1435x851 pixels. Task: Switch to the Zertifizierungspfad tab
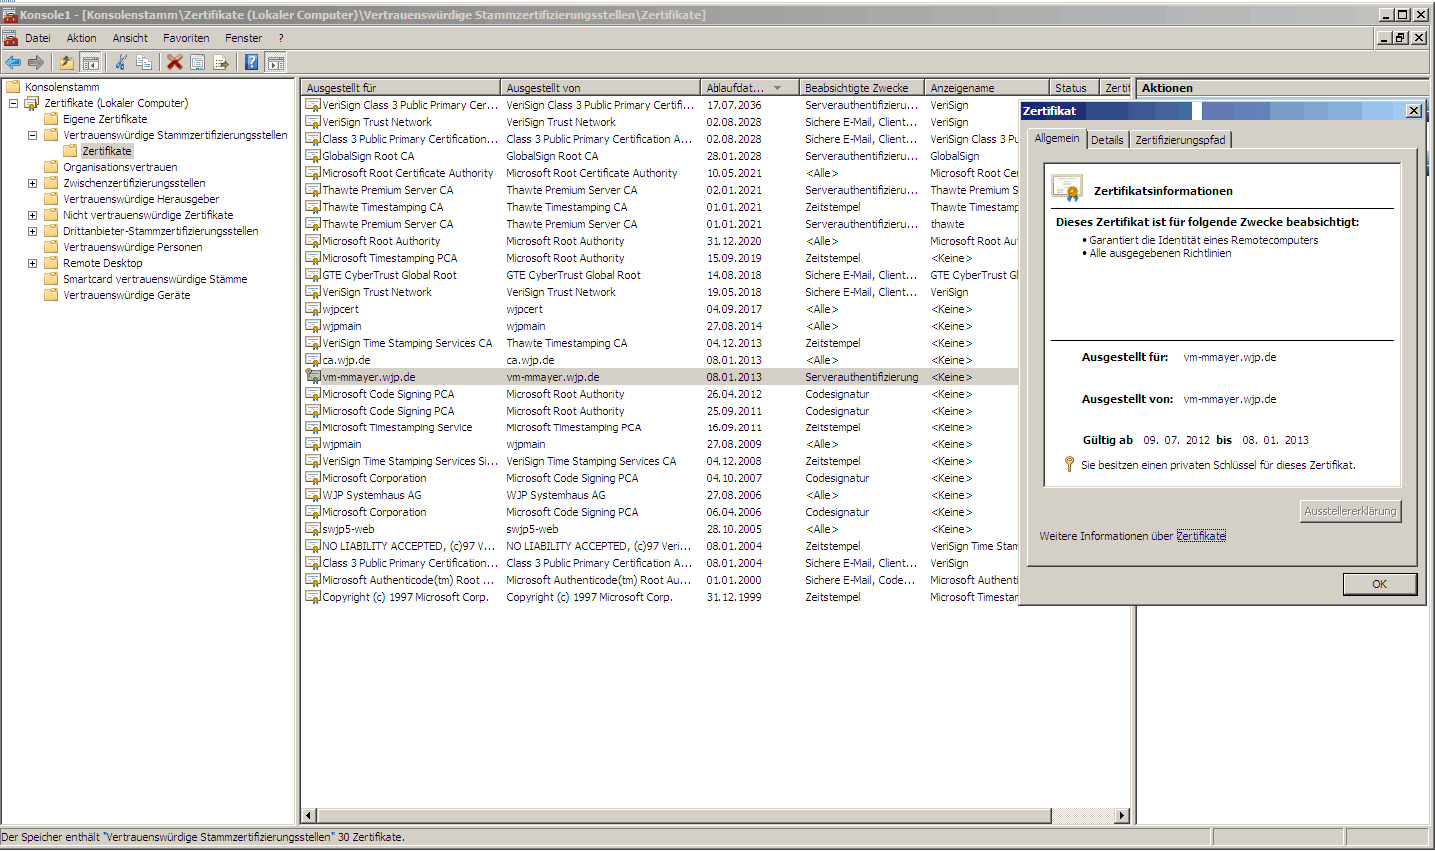[1180, 140]
